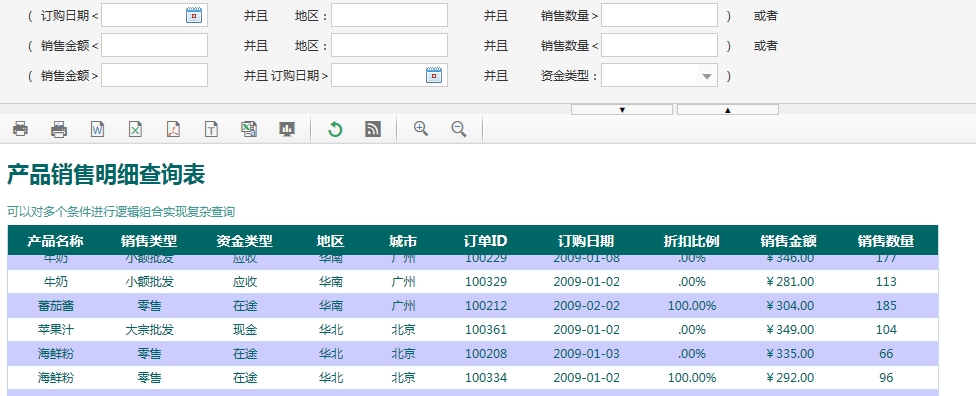Click the Excel multi-sheet export icon
This screenshot has height=396, width=976.
click(x=249, y=129)
